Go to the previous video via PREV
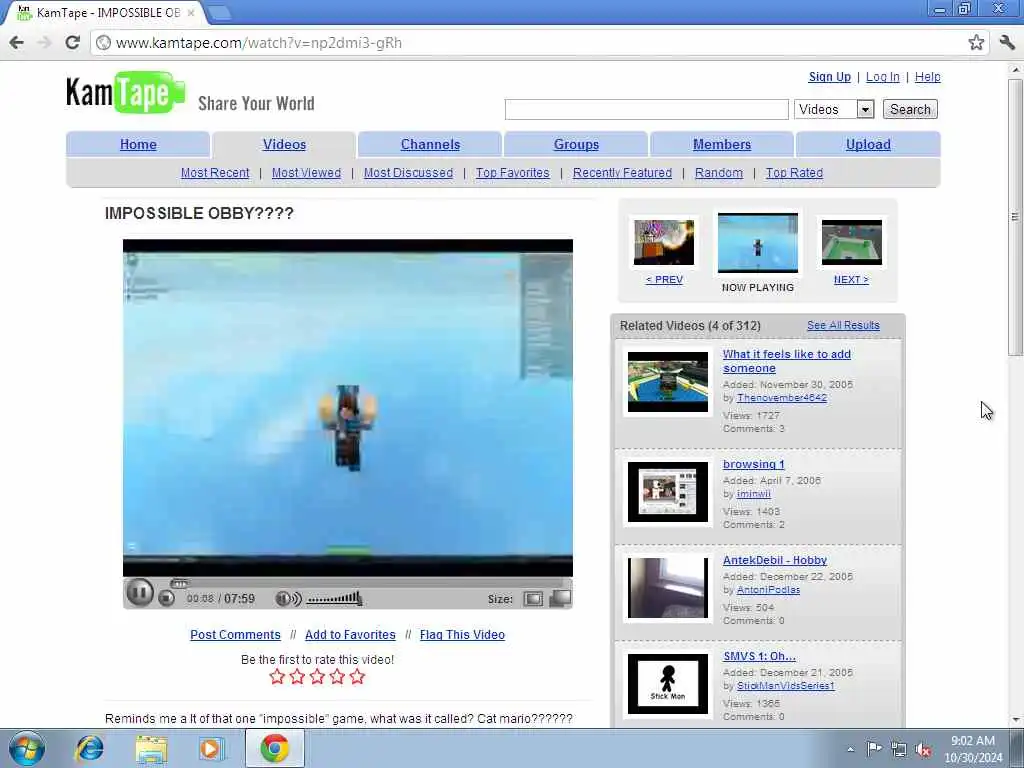Screen dimensions: 1024x768 [x=664, y=280]
